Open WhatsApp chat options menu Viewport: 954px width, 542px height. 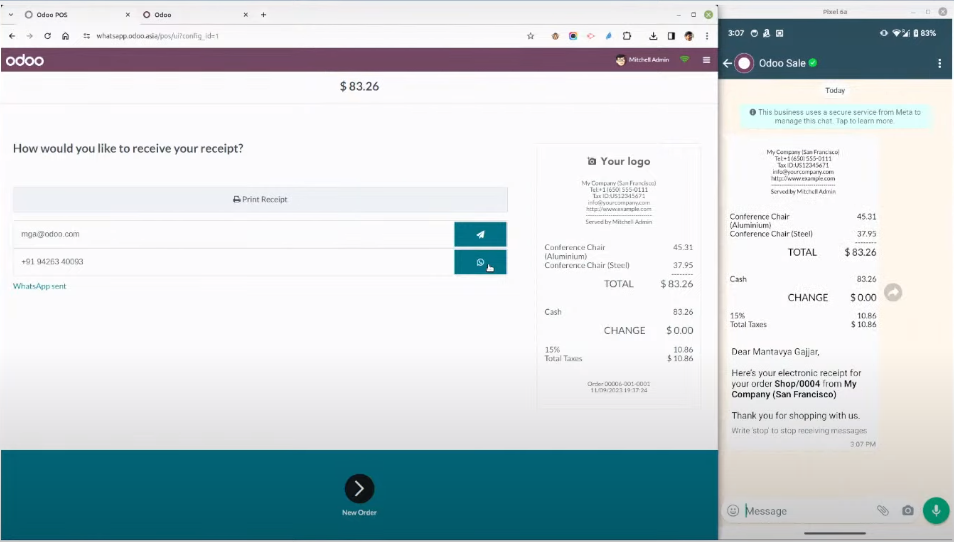point(939,63)
